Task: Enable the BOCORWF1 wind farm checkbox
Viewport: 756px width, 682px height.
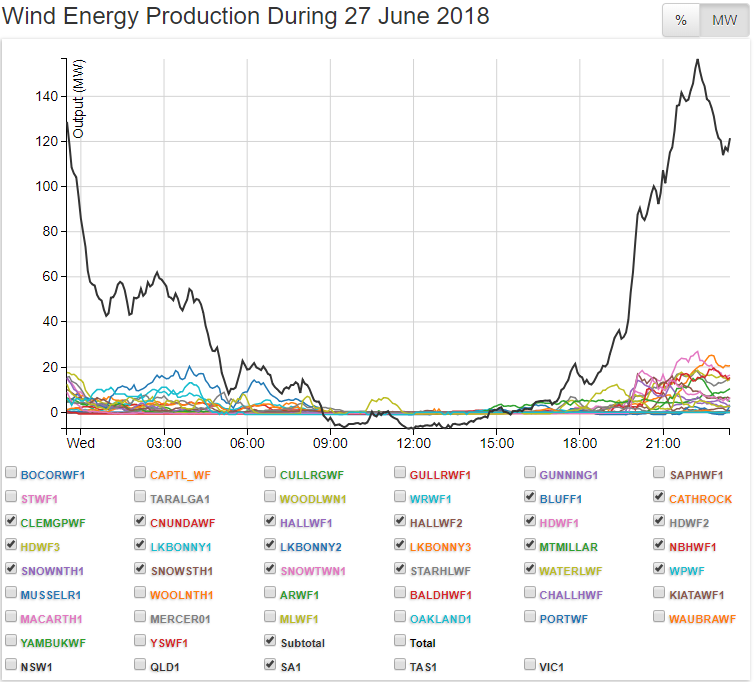Action: [11, 473]
